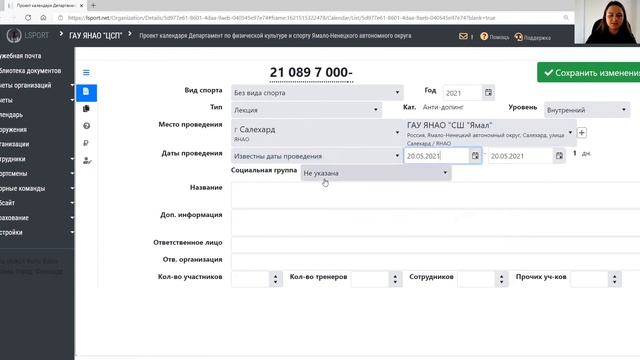The image size is (640, 360).
Task: Open the Уровень dropdown showing Внутренний
Action: (587, 110)
